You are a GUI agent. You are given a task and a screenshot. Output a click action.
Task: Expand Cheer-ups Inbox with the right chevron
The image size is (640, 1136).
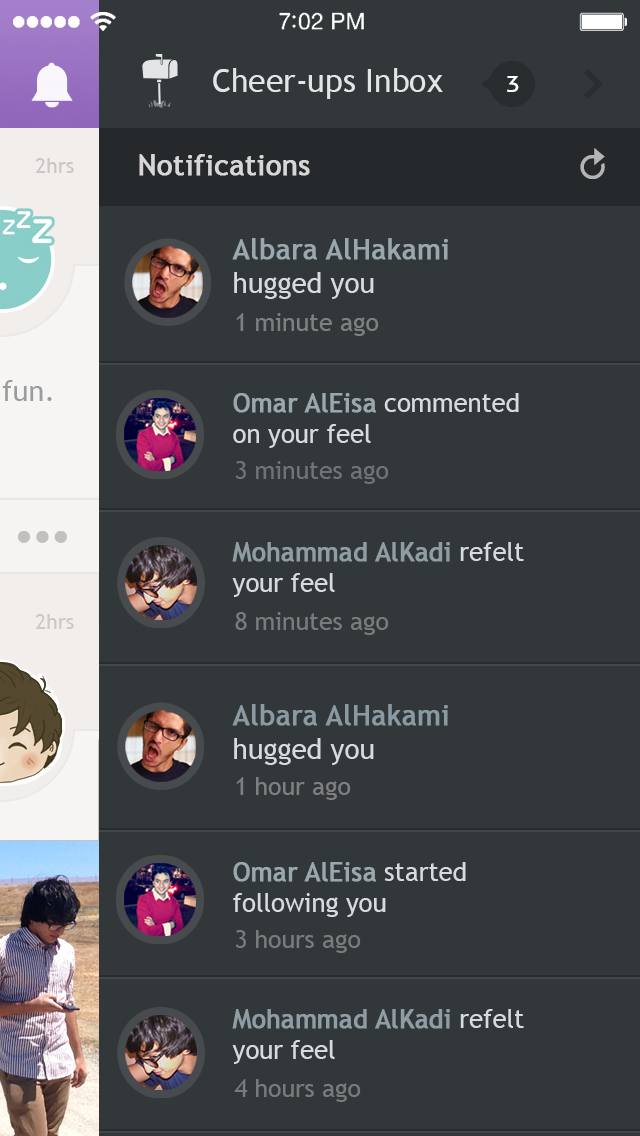(x=594, y=84)
